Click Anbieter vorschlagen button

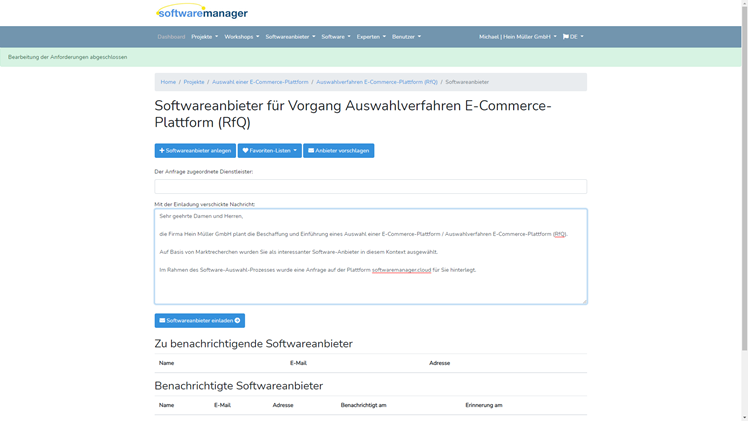click(339, 151)
